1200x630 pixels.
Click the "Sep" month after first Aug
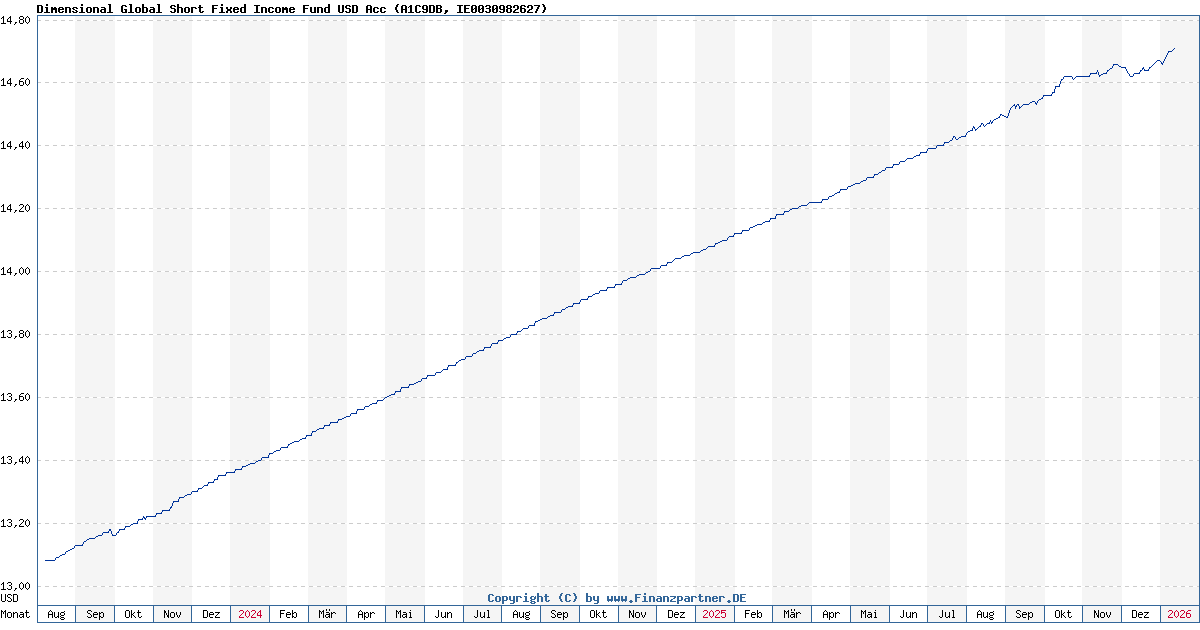click(x=95, y=614)
